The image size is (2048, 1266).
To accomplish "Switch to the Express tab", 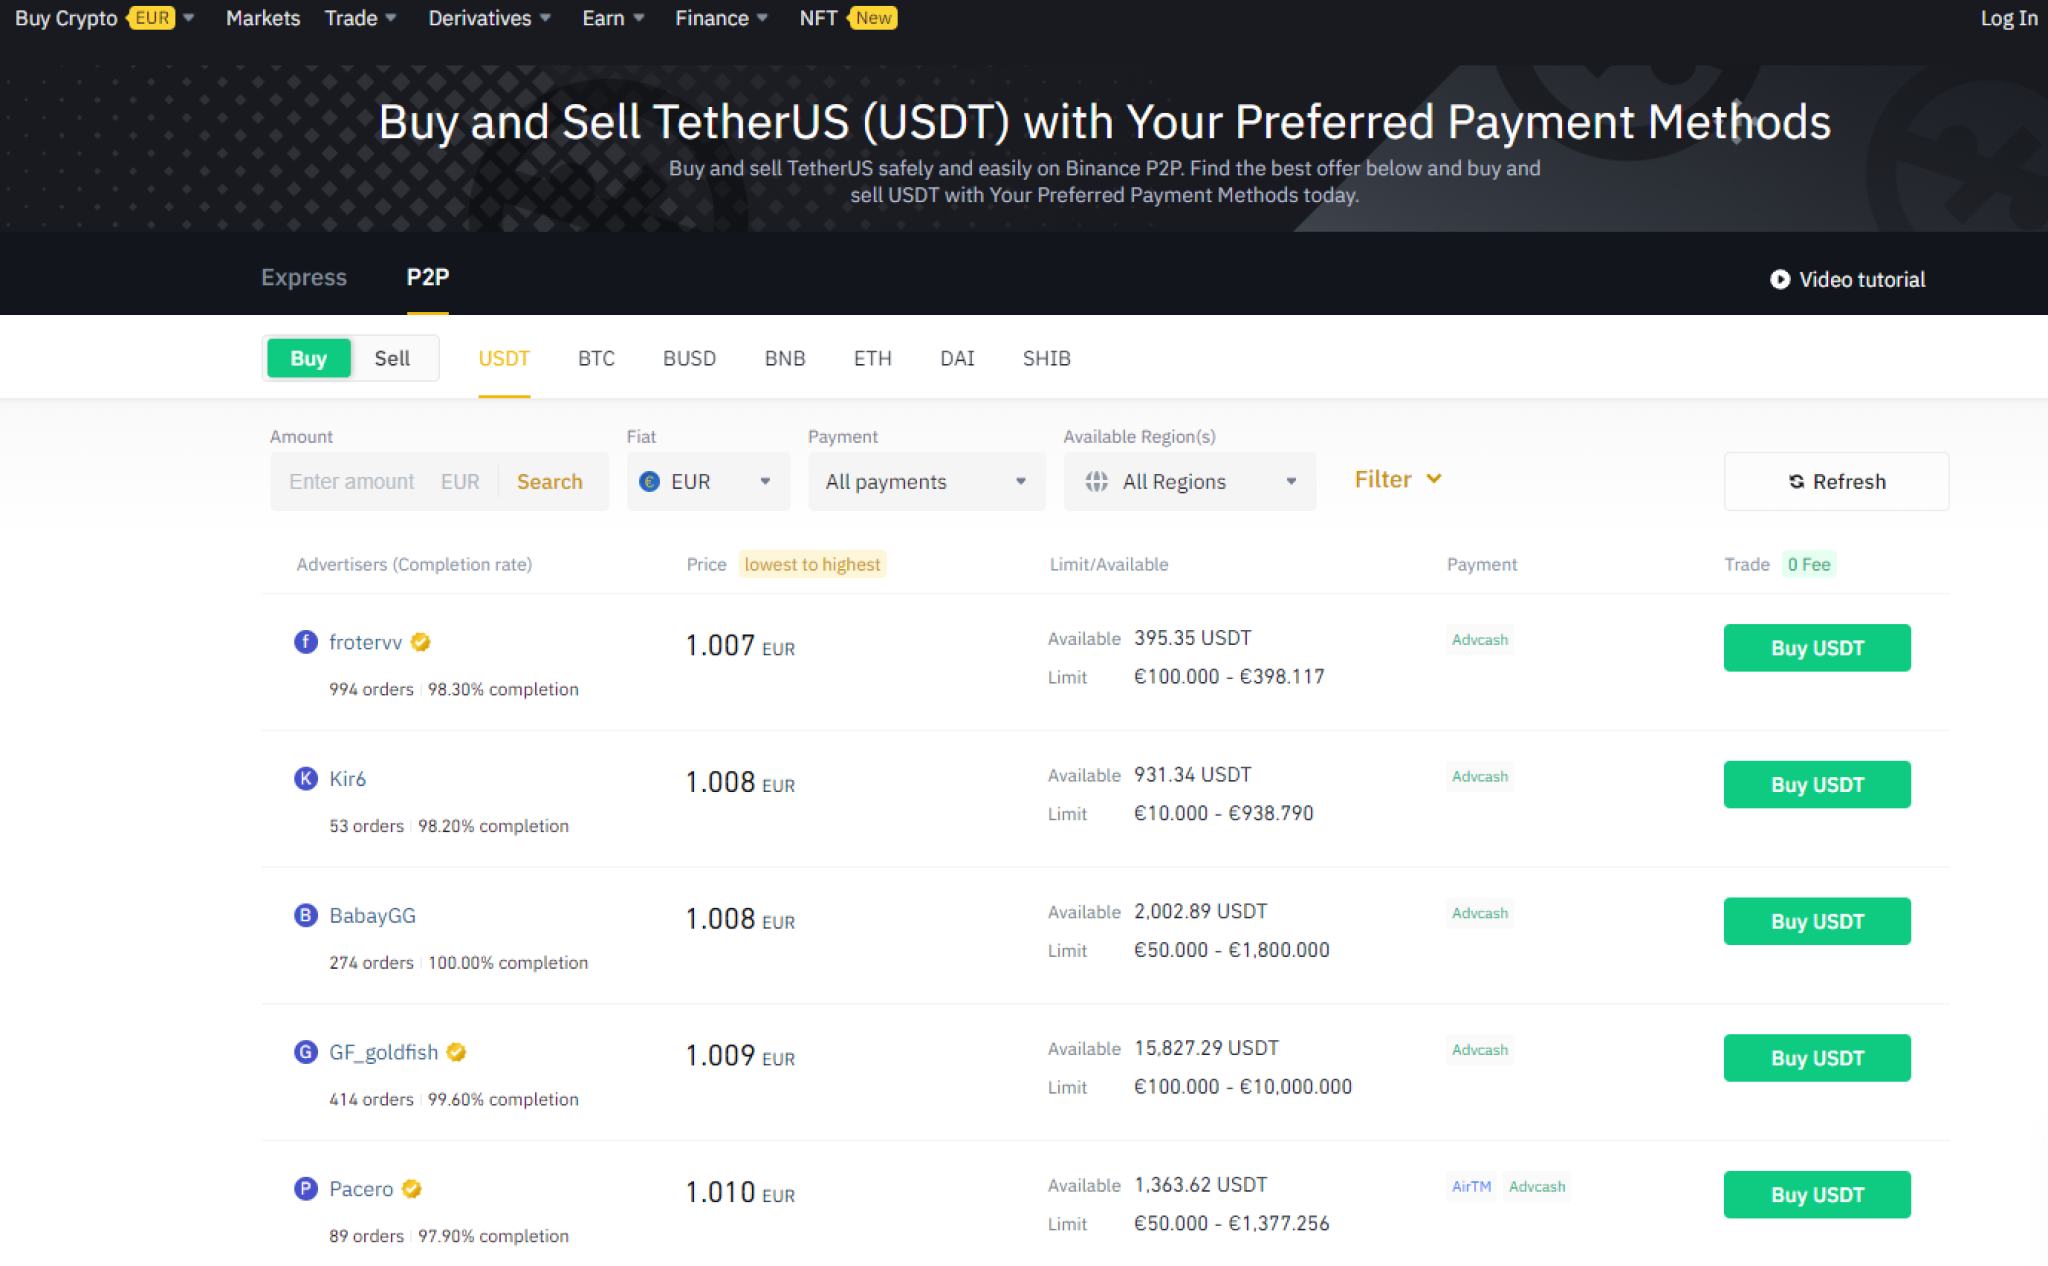I will [303, 277].
